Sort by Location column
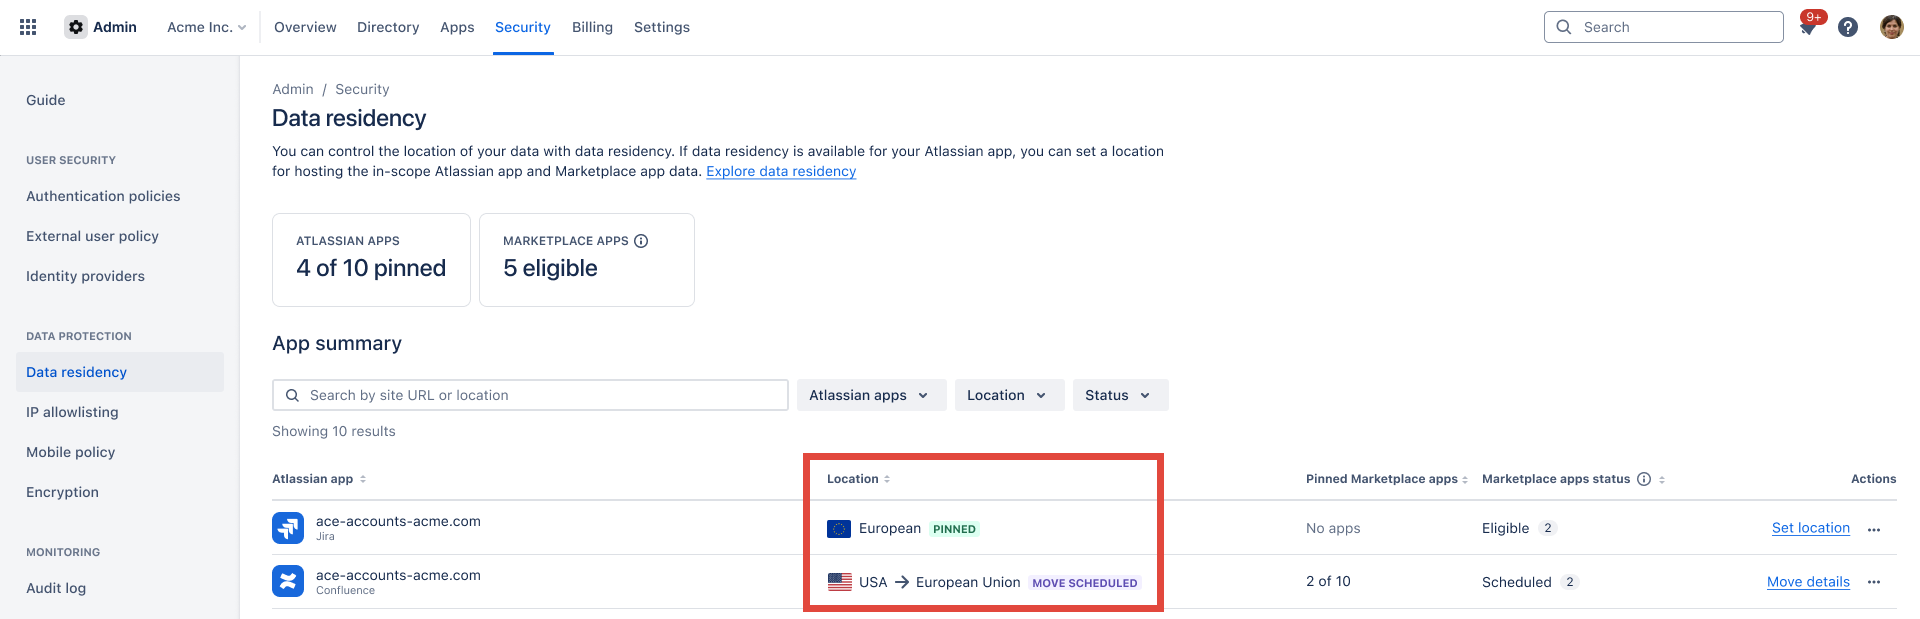Image resolution: width=1920 pixels, height=619 pixels. [x=887, y=479]
